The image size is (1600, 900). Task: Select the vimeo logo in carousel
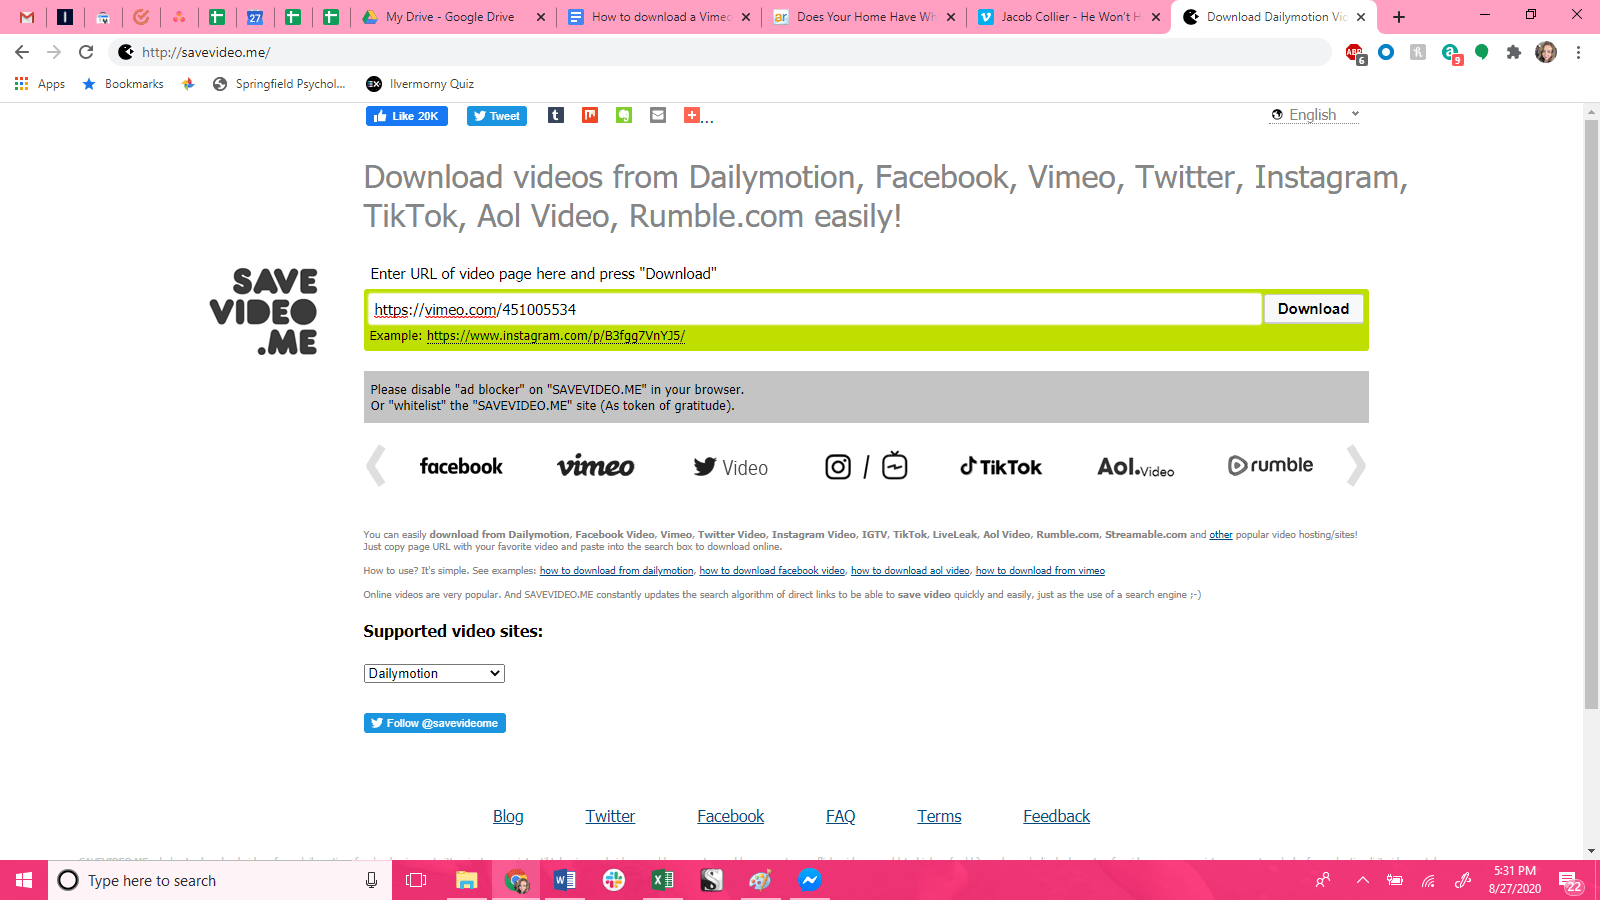pos(596,466)
